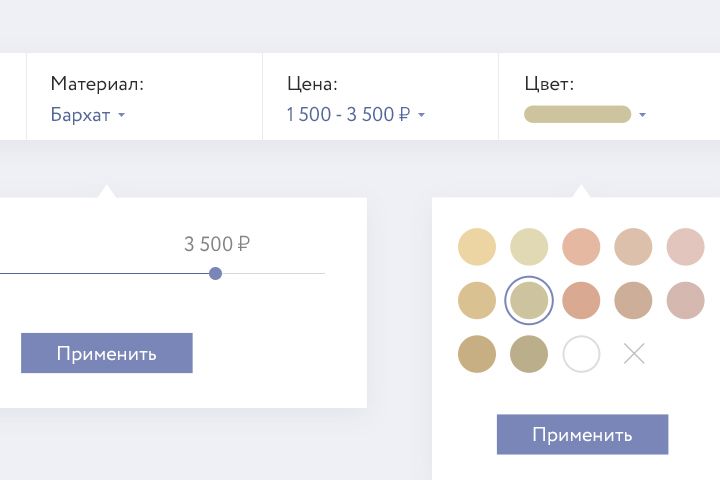Viewport: 720px width, 480px height.
Task: Open the Цвет dropdown arrow
Action: click(x=642, y=115)
